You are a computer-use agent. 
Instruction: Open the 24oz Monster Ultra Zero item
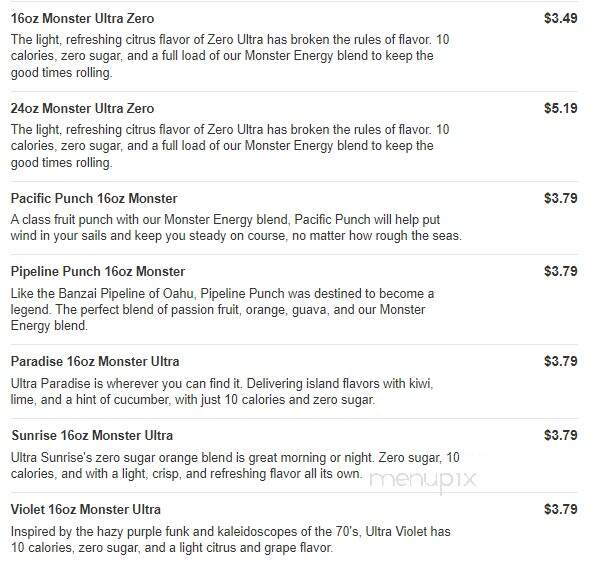point(82,108)
